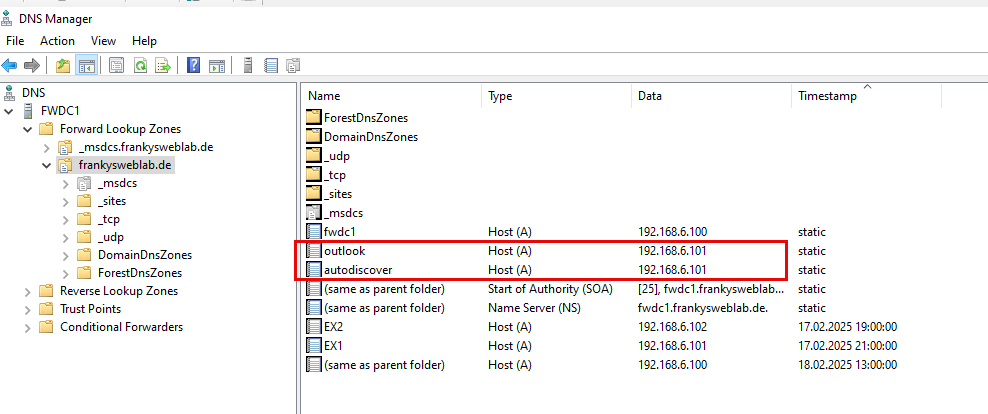Select Trust Points in the tree
The width and height of the screenshot is (988, 414).
pos(90,309)
